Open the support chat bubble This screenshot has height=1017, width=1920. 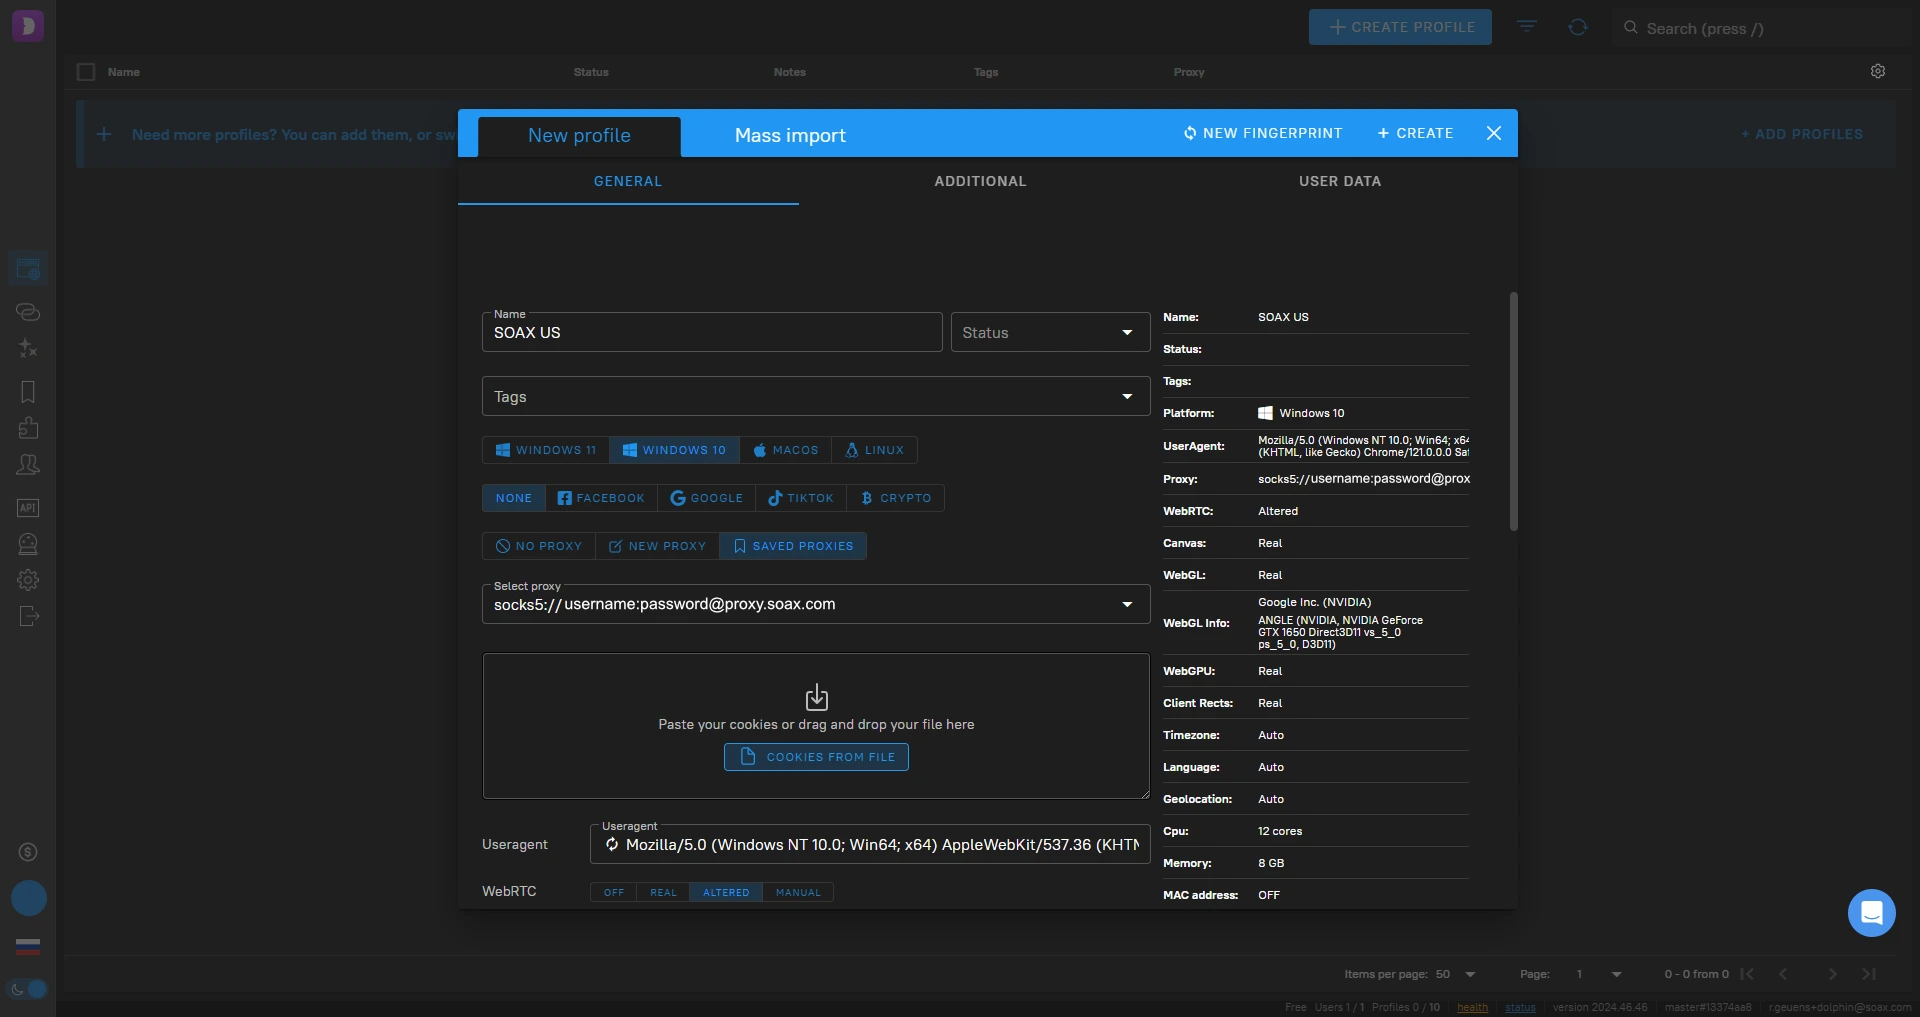(1871, 912)
